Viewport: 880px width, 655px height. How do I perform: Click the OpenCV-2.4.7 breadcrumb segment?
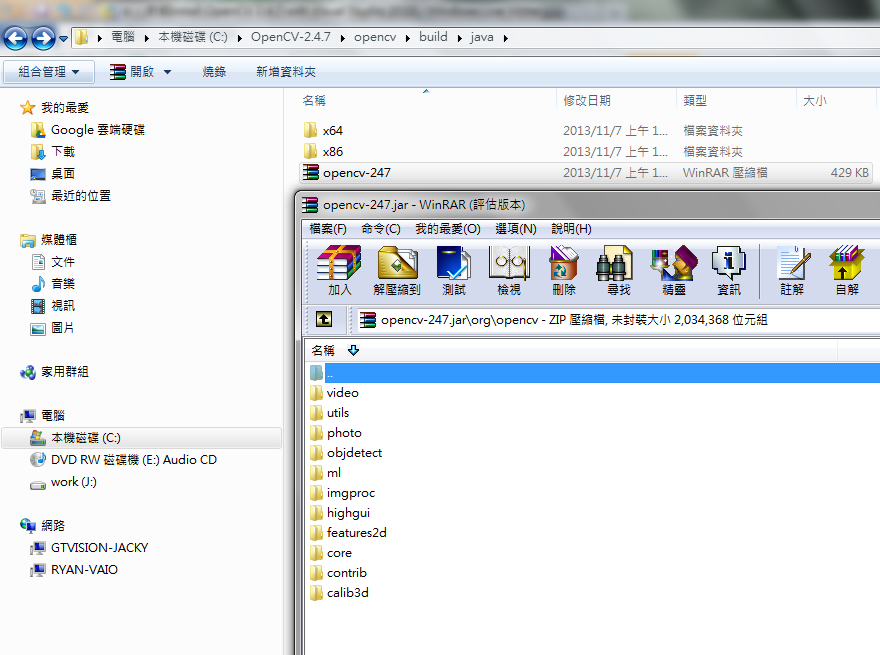click(291, 37)
